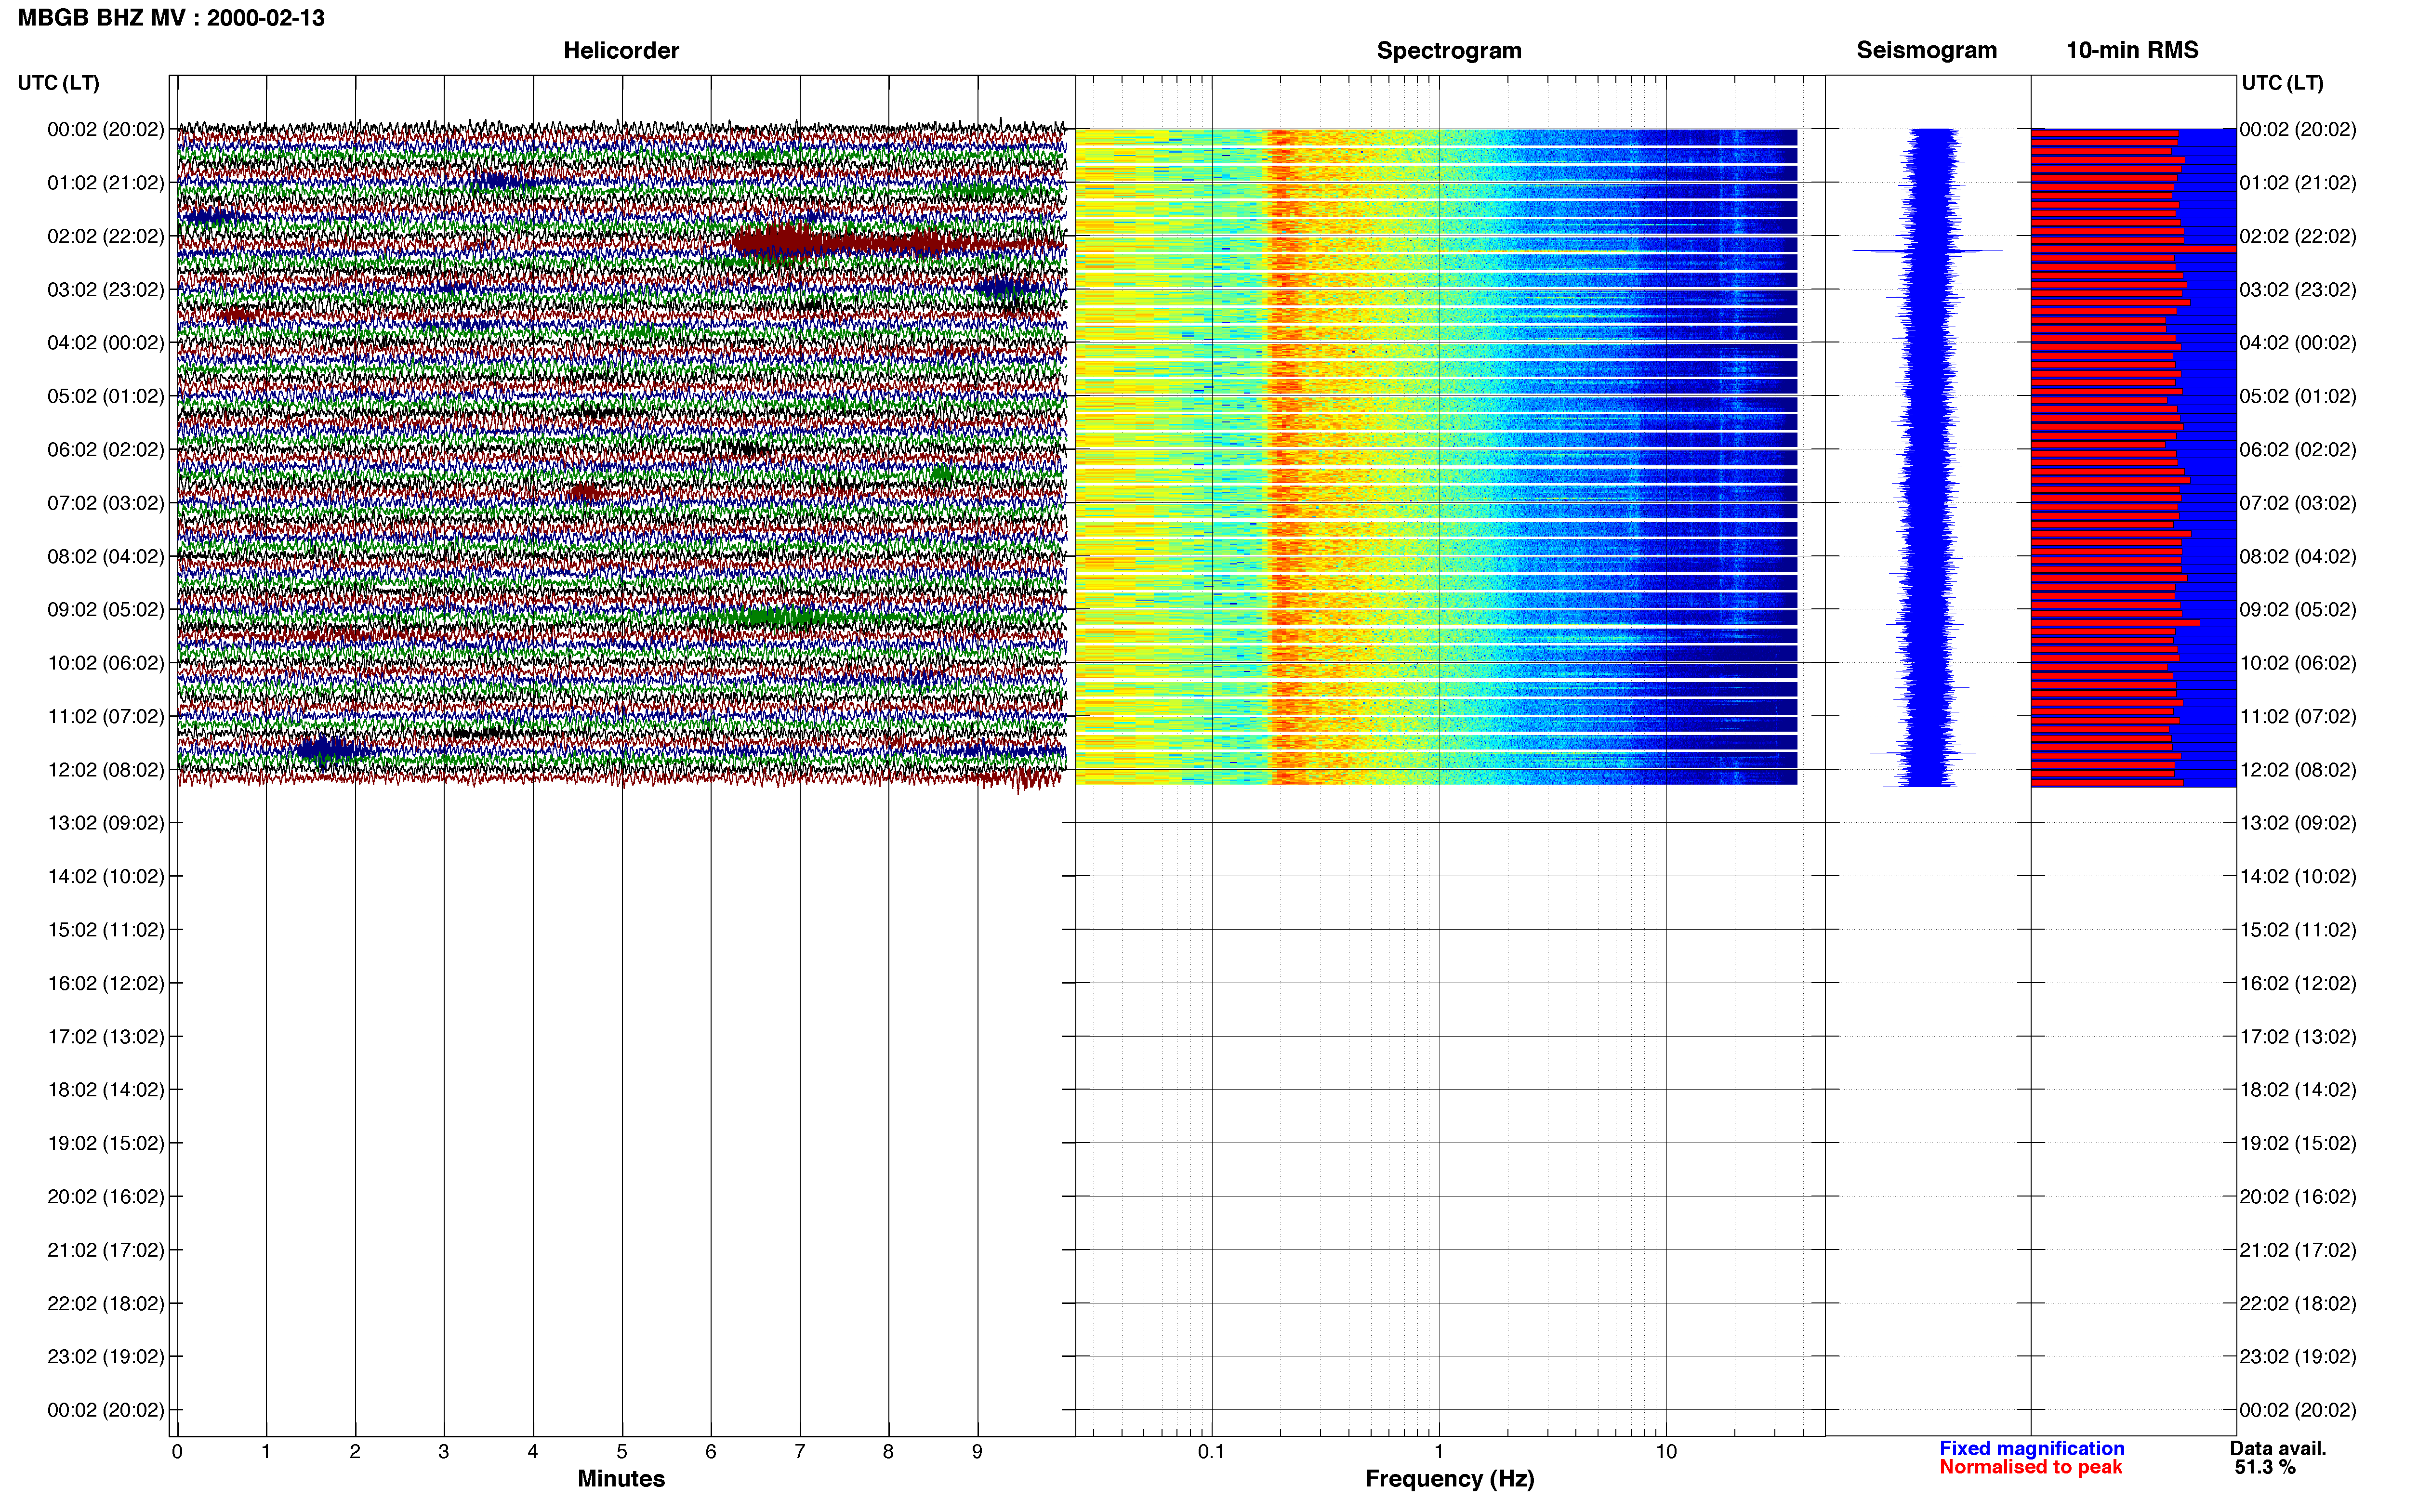Click the '0.1' tick on the Frequency axis
The height and width of the screenshot is (1512, 2418).
coord(1211,1452)
